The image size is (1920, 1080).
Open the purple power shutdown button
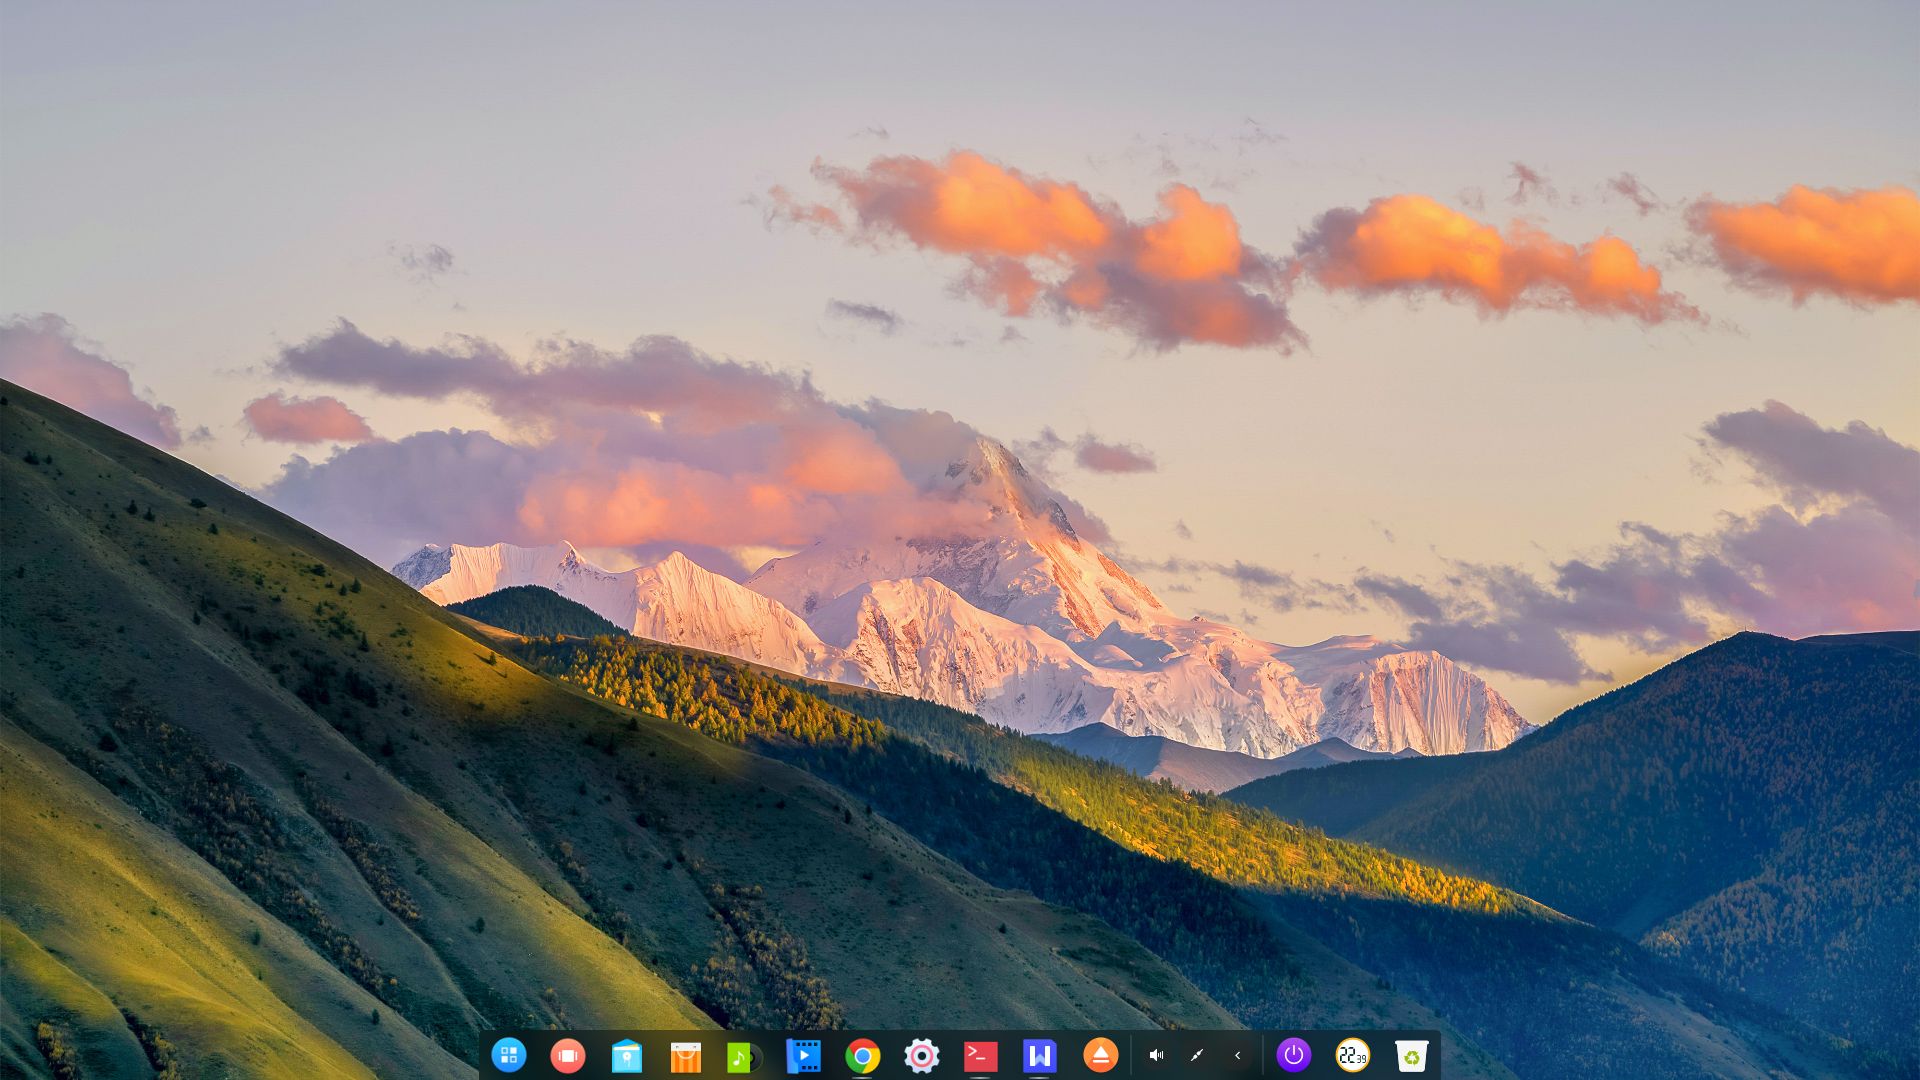click(x=1293, y=1055)
